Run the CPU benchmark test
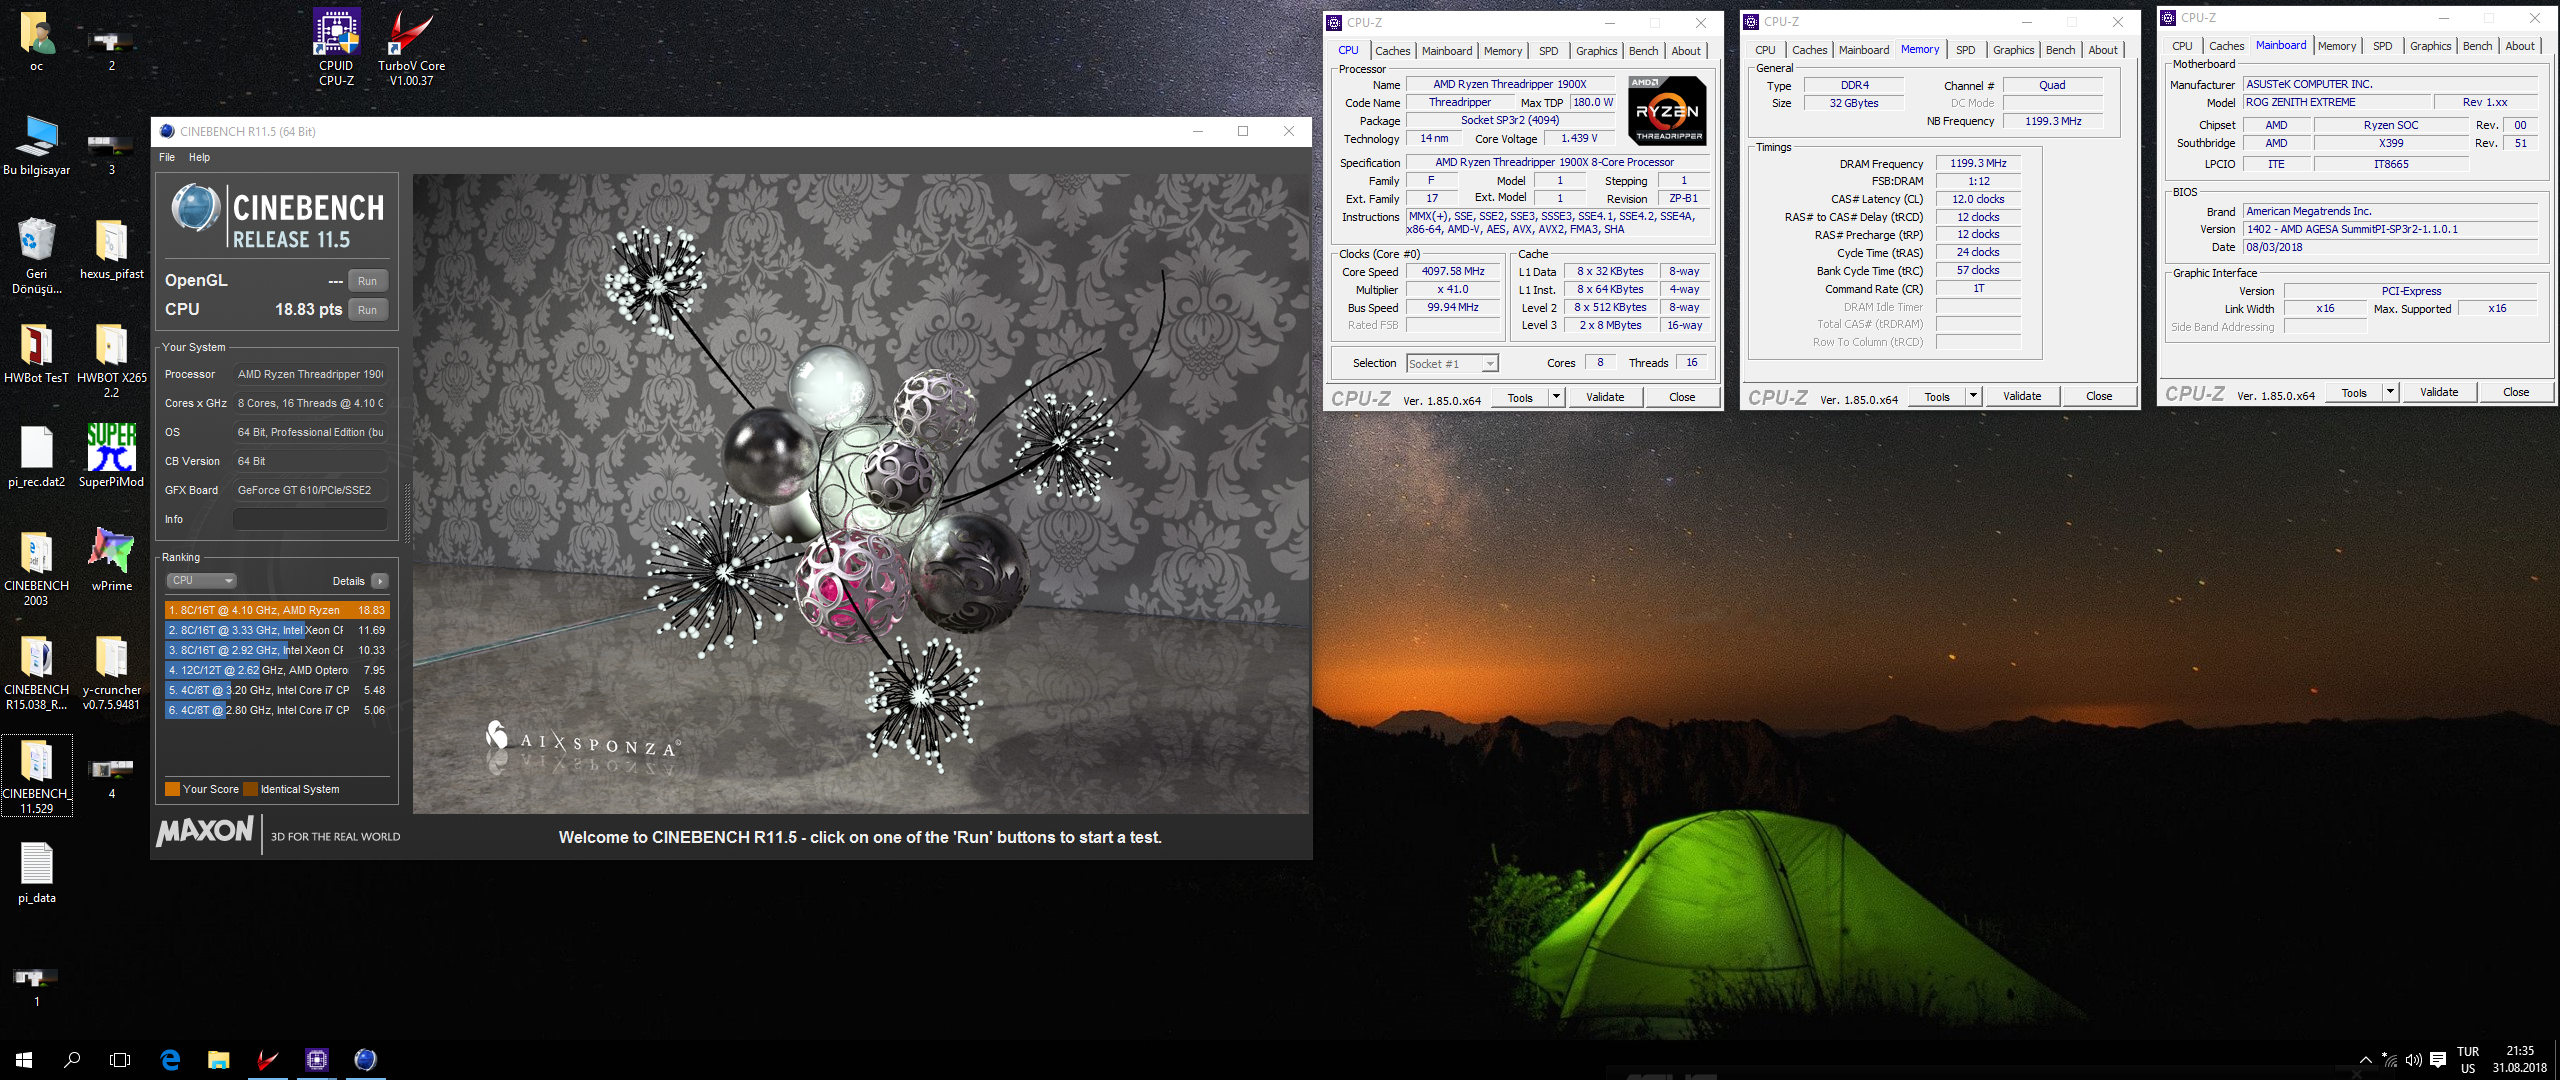This screenshot has width=2560, height=1080. tap(368, 310)
